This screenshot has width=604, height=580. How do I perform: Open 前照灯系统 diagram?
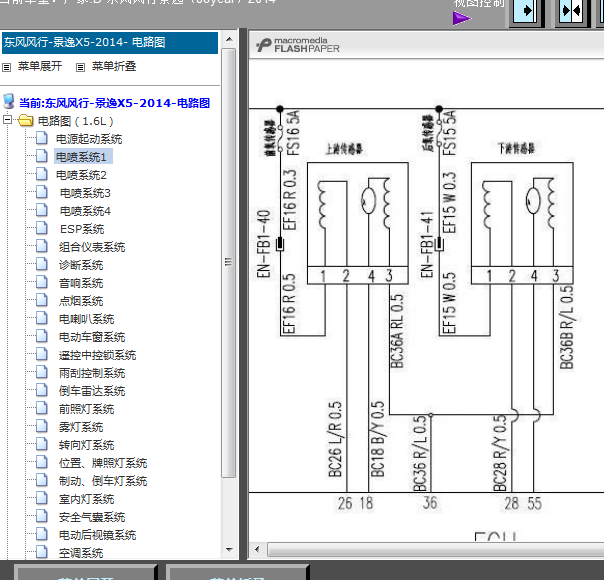[x=87, y=409]
